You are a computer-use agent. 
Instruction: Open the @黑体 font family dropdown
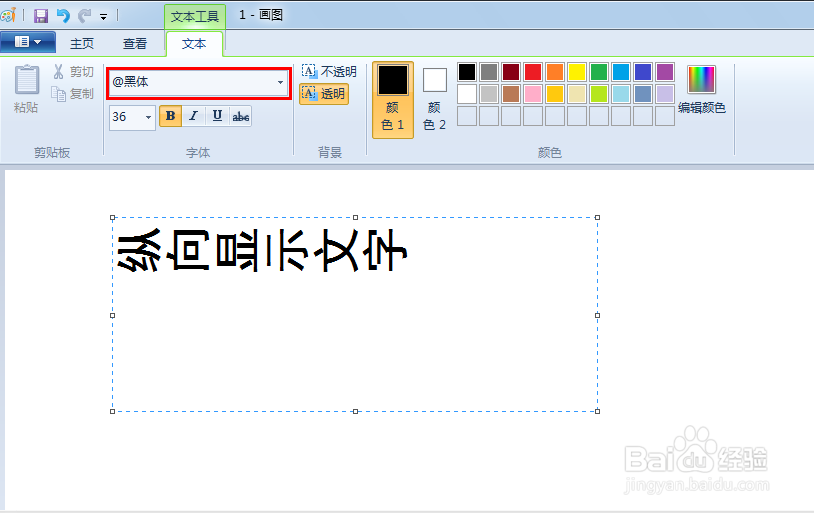coord(280,82)
